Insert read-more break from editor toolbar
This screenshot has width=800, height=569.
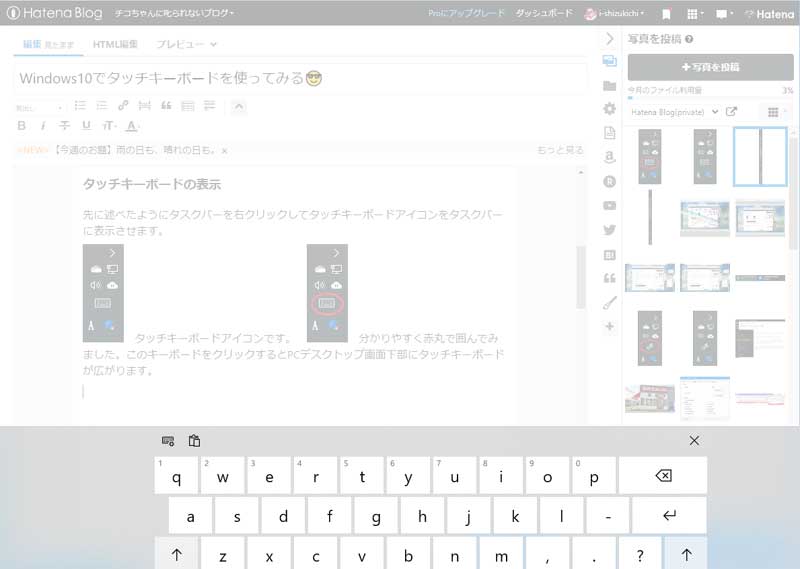pyautogui.click(x=144, y=106)
